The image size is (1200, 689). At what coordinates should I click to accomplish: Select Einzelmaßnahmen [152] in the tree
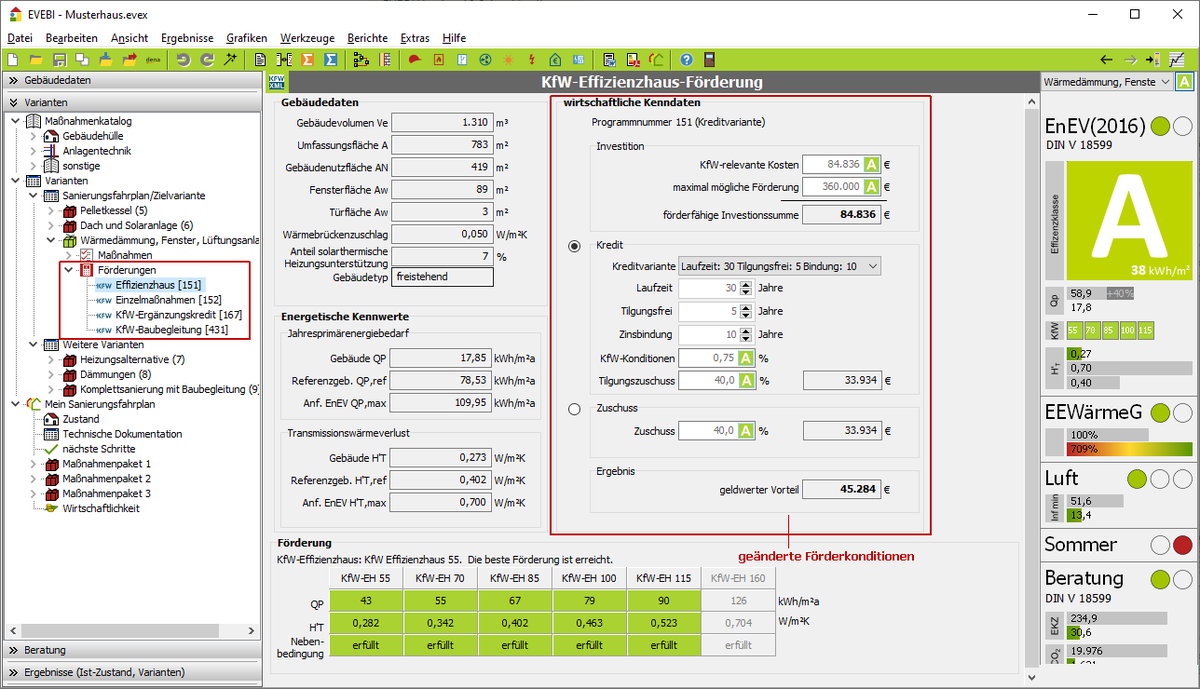[168, 300]
